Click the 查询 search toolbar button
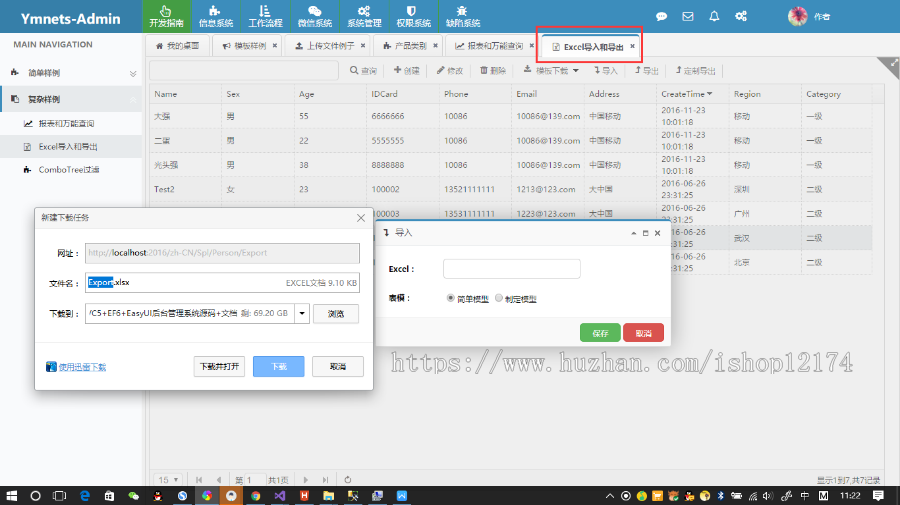Image resolution: width=900 pixels, height=505 pixels. pyautogui.click(x=363, y=71)
